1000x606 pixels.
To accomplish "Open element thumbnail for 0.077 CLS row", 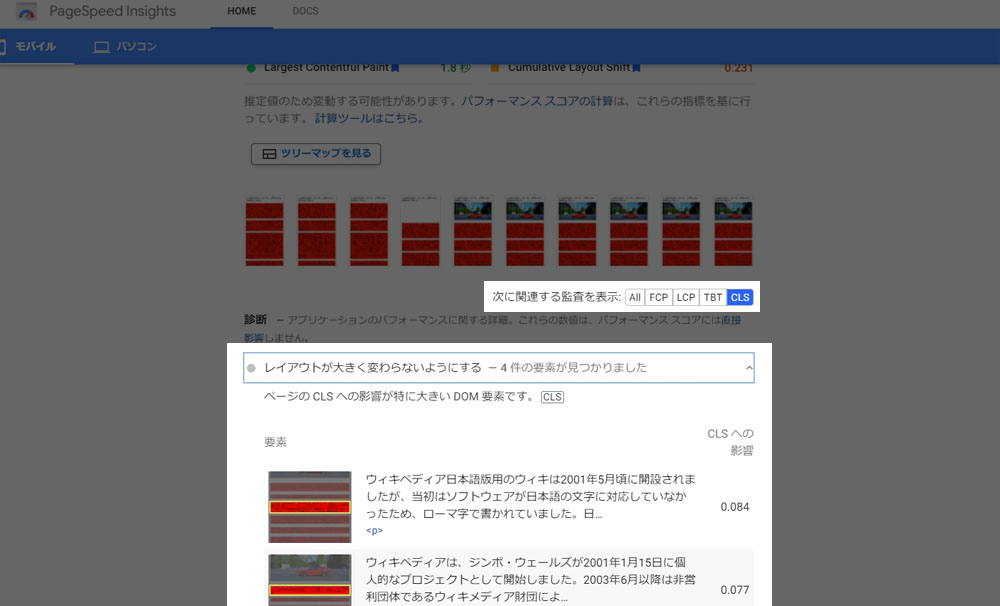I will [x=310, y=580].
